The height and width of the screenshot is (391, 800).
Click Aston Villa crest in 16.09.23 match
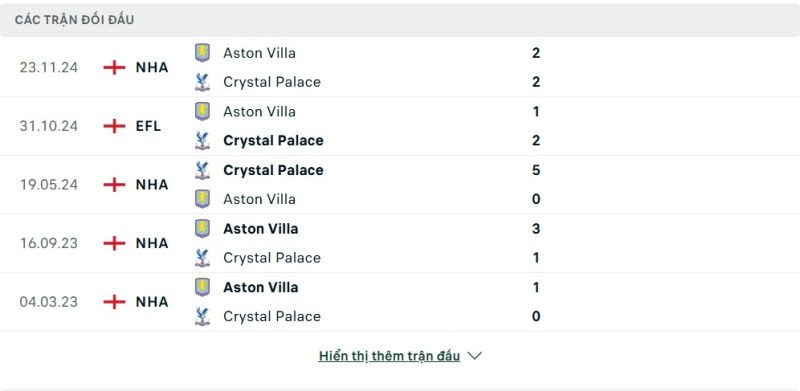tap(202, 229)
